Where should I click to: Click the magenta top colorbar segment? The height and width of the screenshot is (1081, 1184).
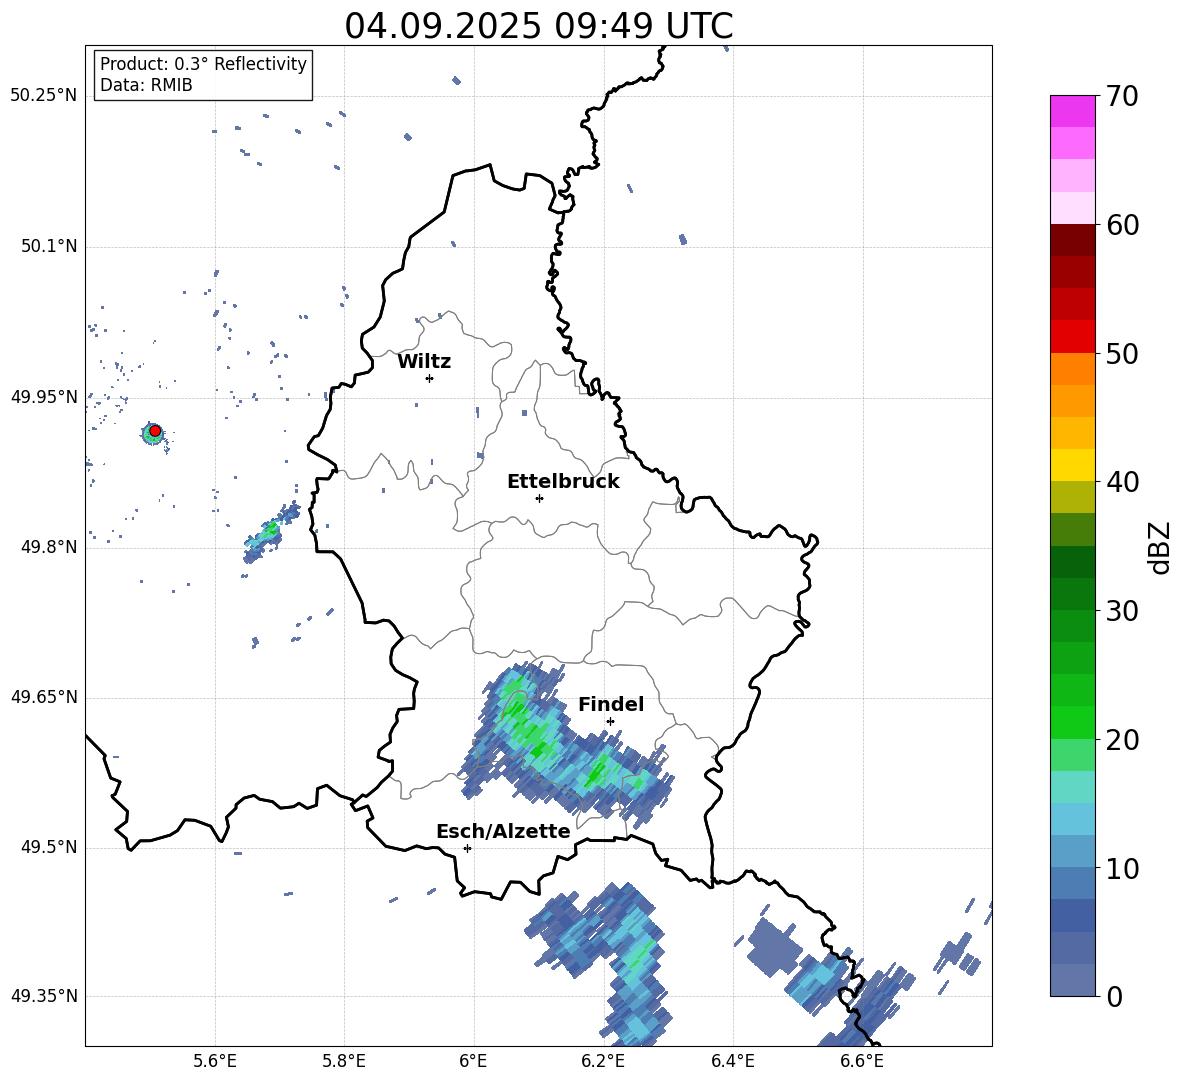(x=1072, y=111)
